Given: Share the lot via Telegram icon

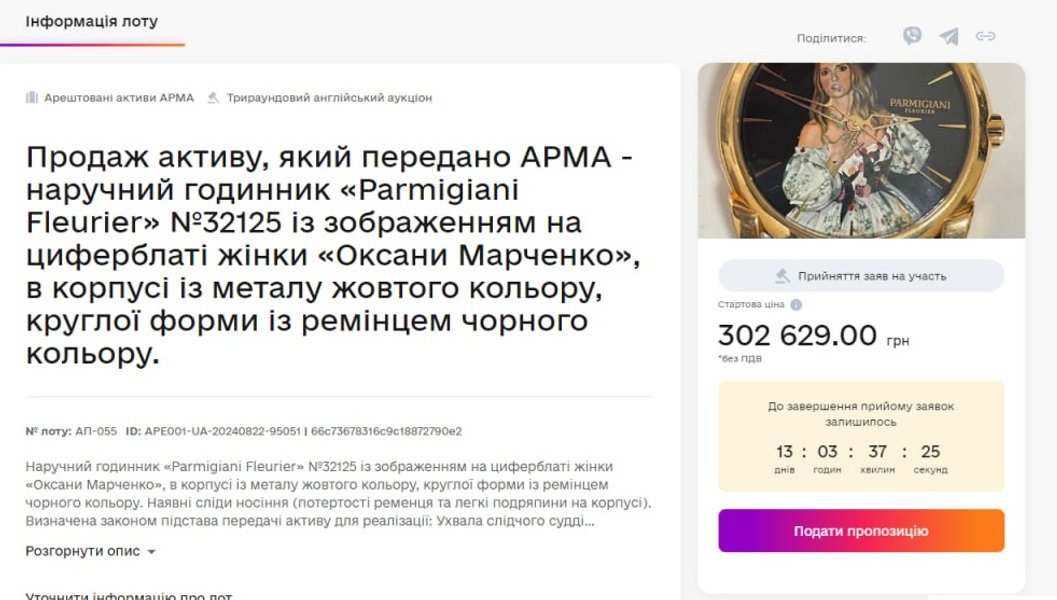Looking at the screenshot, I should [x=949, y=37].
